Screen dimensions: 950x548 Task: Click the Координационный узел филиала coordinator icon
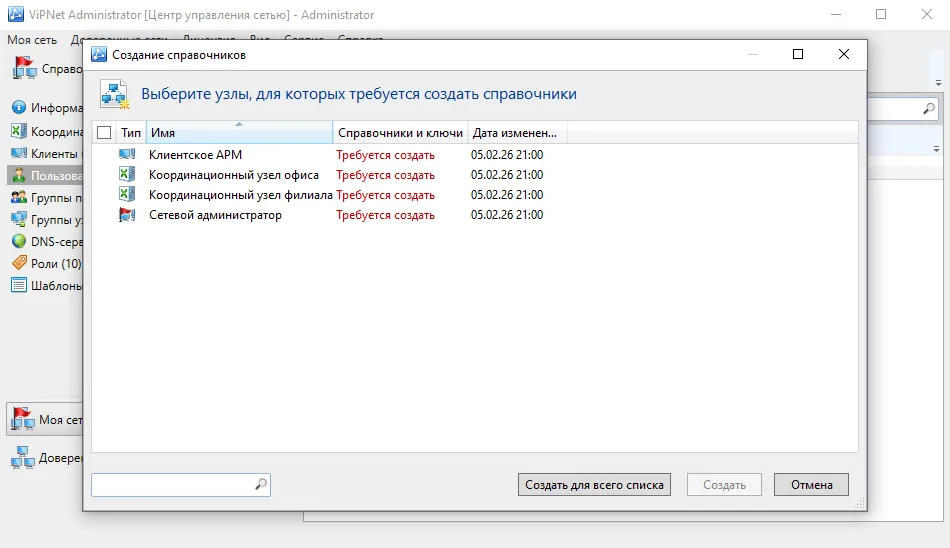click(127, 195)
